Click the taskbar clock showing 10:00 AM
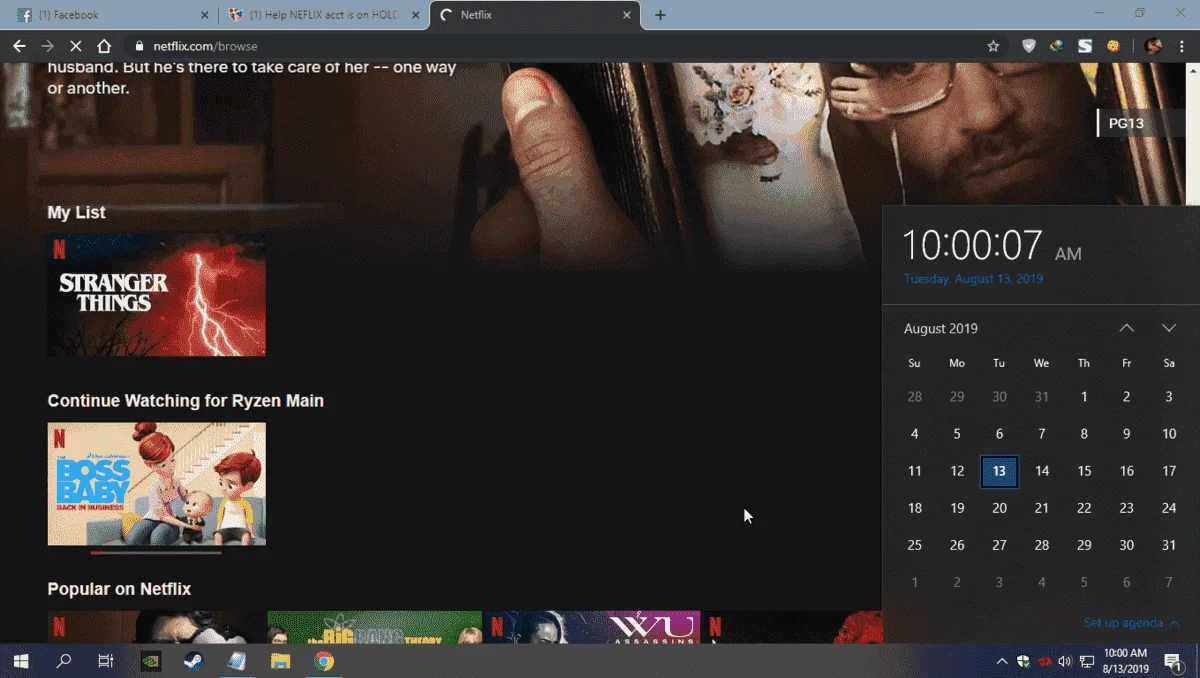This screenshot has width=1200, height=678. 1125,661
